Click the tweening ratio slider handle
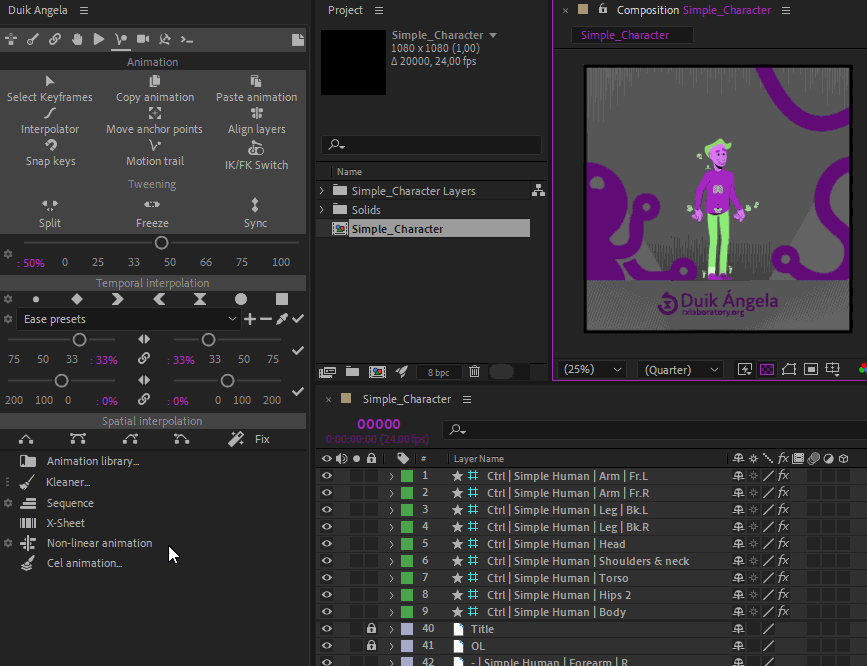867x666 pixels. click(161, 243)
